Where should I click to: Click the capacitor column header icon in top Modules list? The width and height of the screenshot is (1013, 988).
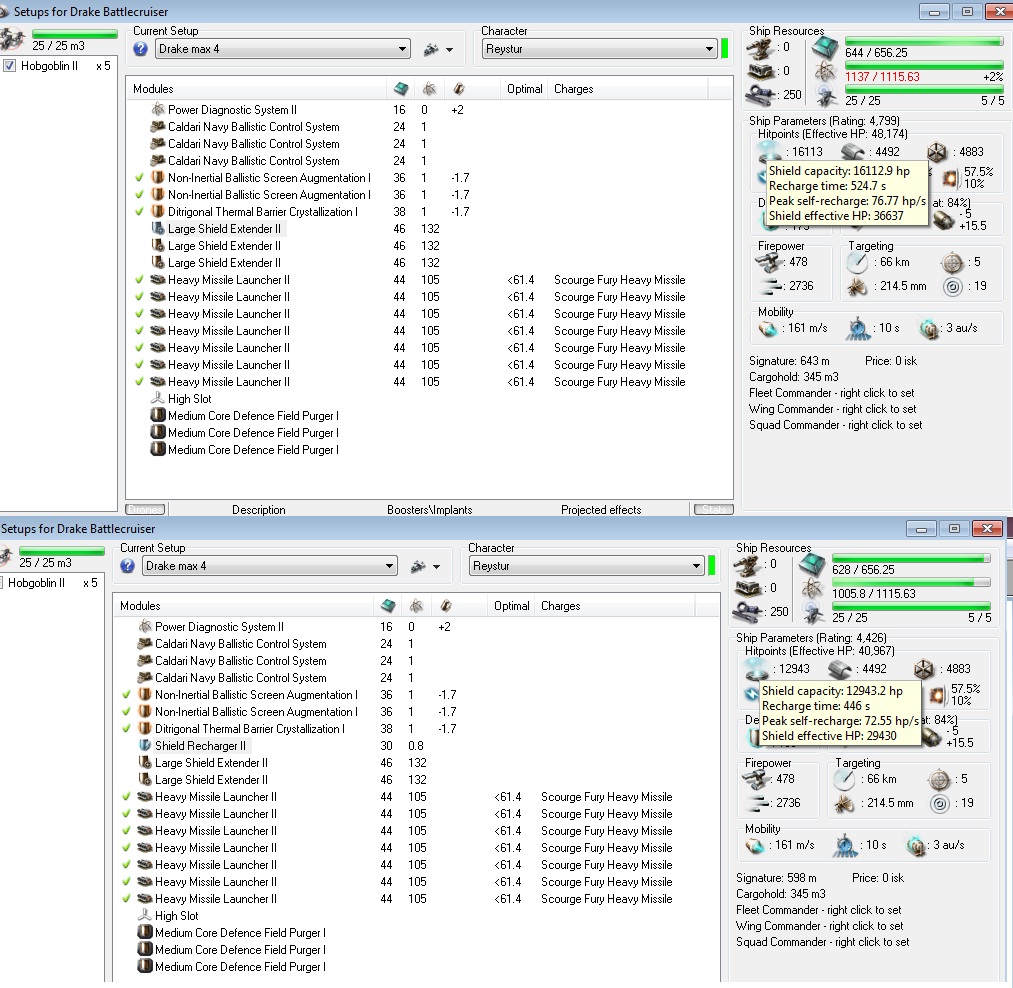[459, 89]
